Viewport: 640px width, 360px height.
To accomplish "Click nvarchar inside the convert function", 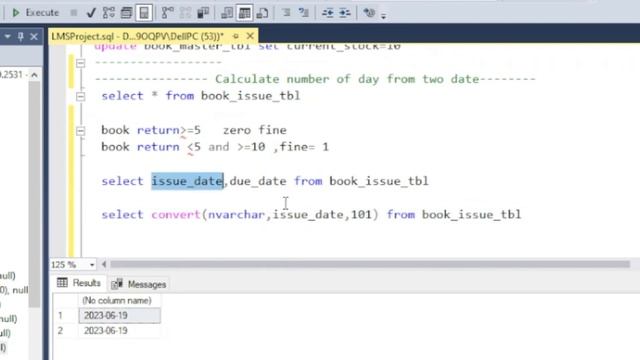I will click(x=236, y=214).
